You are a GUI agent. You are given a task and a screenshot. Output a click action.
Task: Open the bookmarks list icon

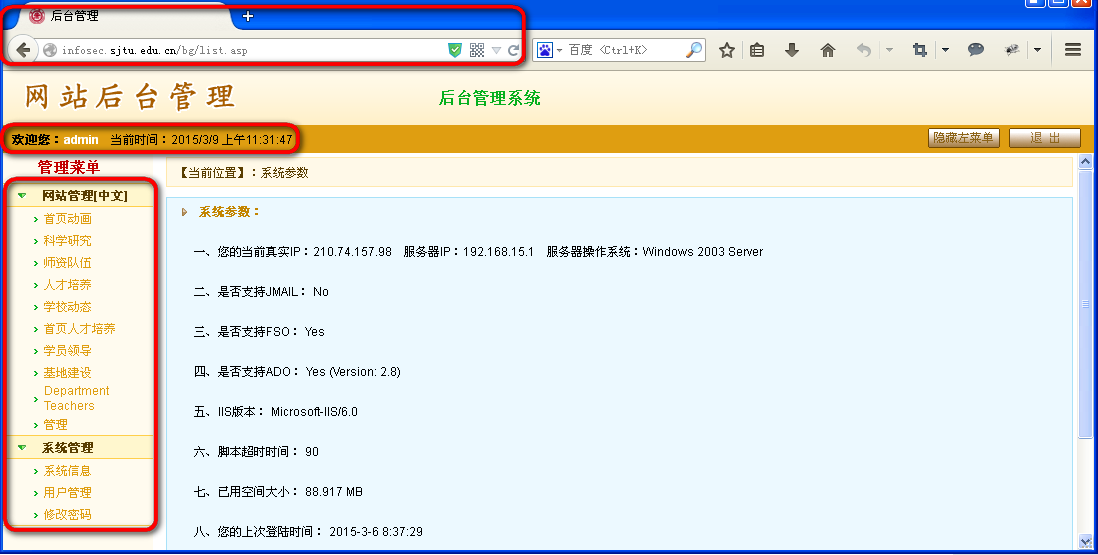click(x=757, y=50)
